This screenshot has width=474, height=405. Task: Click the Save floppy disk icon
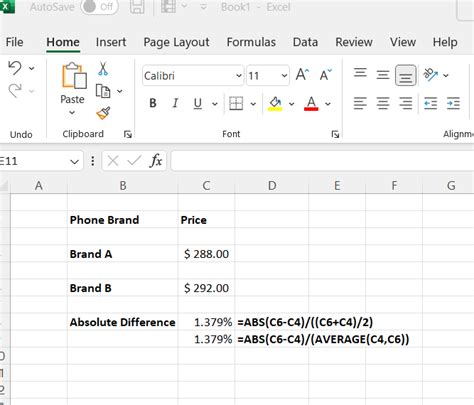(x=137, y=7)
